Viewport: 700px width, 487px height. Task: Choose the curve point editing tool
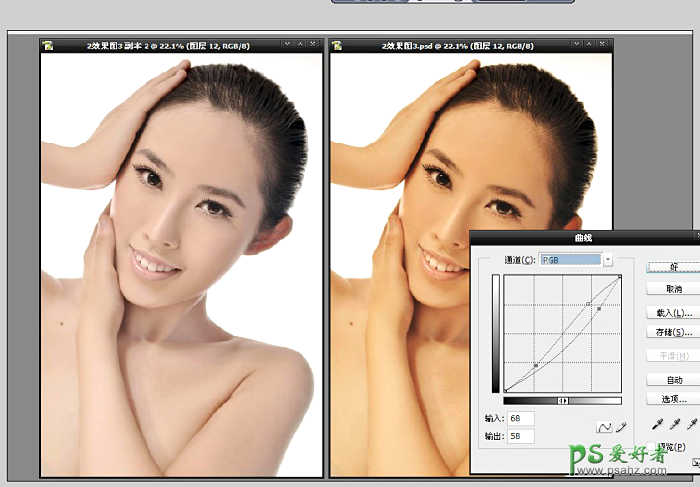coord(604,427)
